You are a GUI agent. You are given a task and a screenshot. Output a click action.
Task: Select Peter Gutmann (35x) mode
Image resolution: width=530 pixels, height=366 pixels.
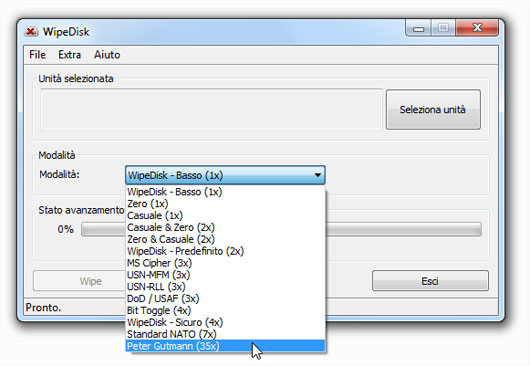click(x=225, y=346)
